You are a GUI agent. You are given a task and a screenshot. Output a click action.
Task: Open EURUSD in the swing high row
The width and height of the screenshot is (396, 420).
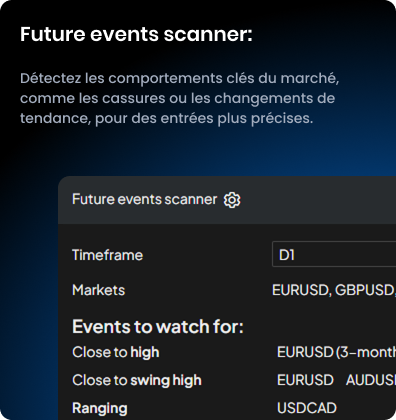(305, 380)
